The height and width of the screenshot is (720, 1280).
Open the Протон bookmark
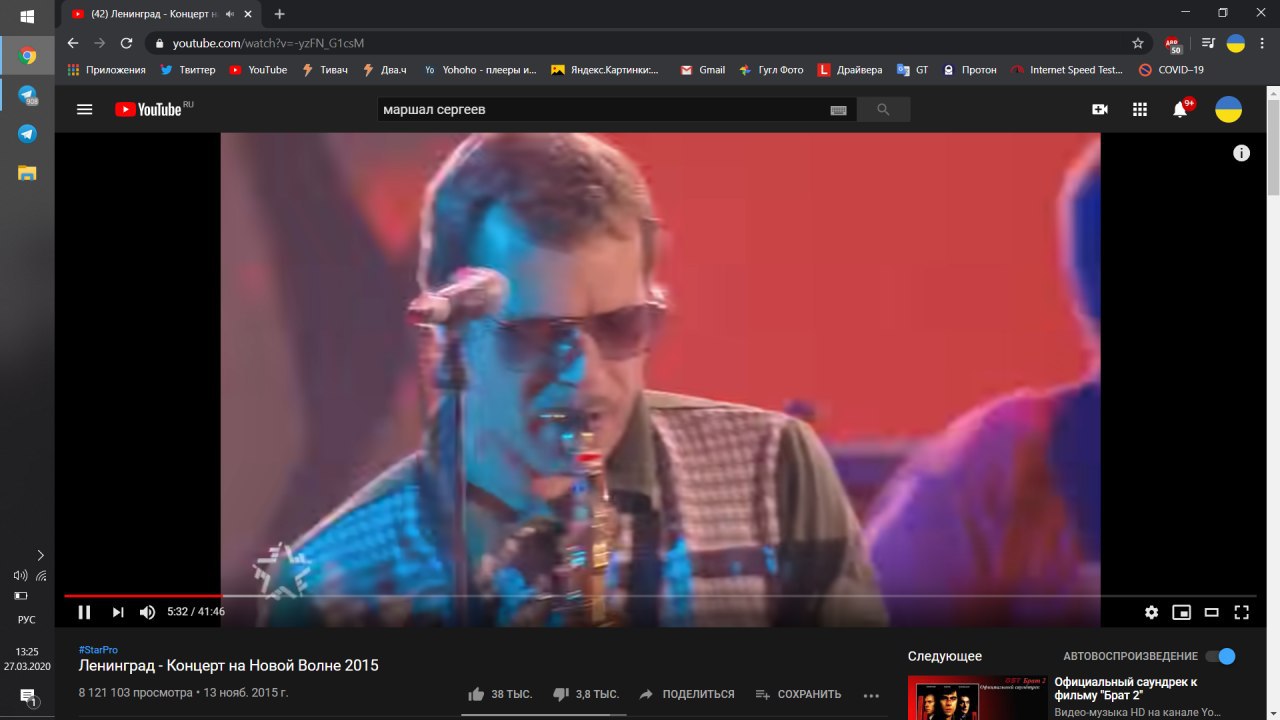tap(969, 70)
